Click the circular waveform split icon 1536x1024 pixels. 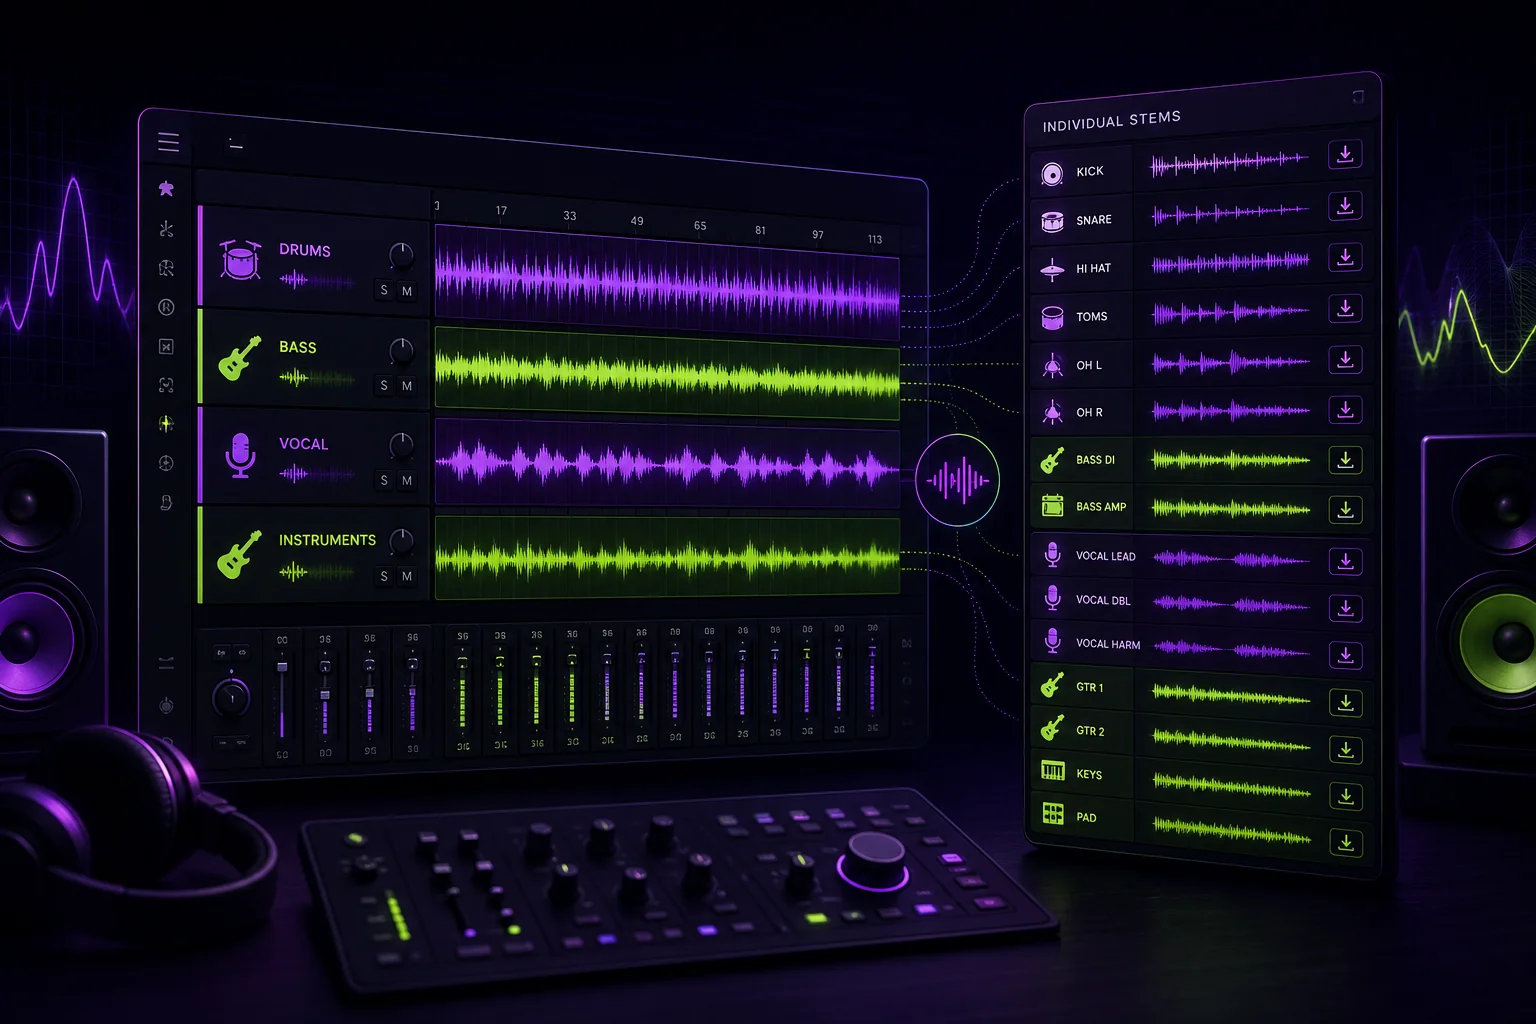958,480
